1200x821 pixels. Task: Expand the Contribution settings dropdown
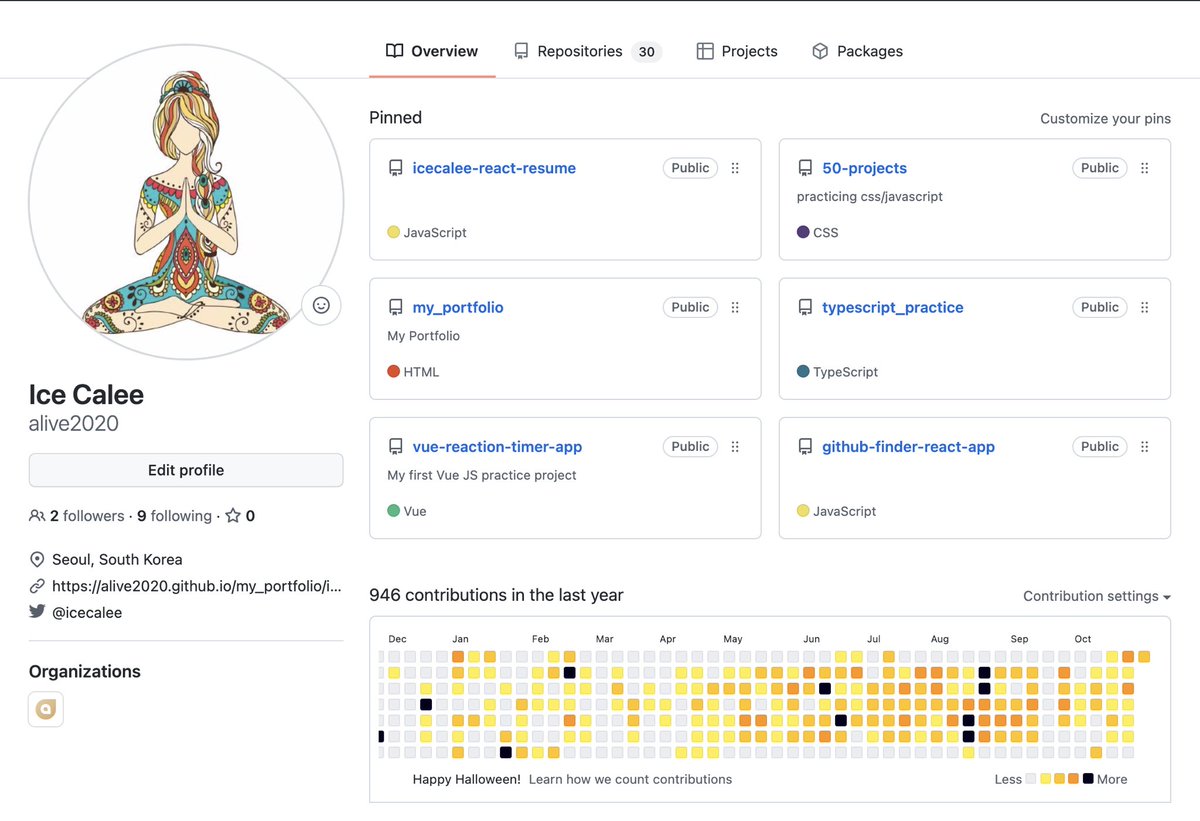tap(1097, 596)
